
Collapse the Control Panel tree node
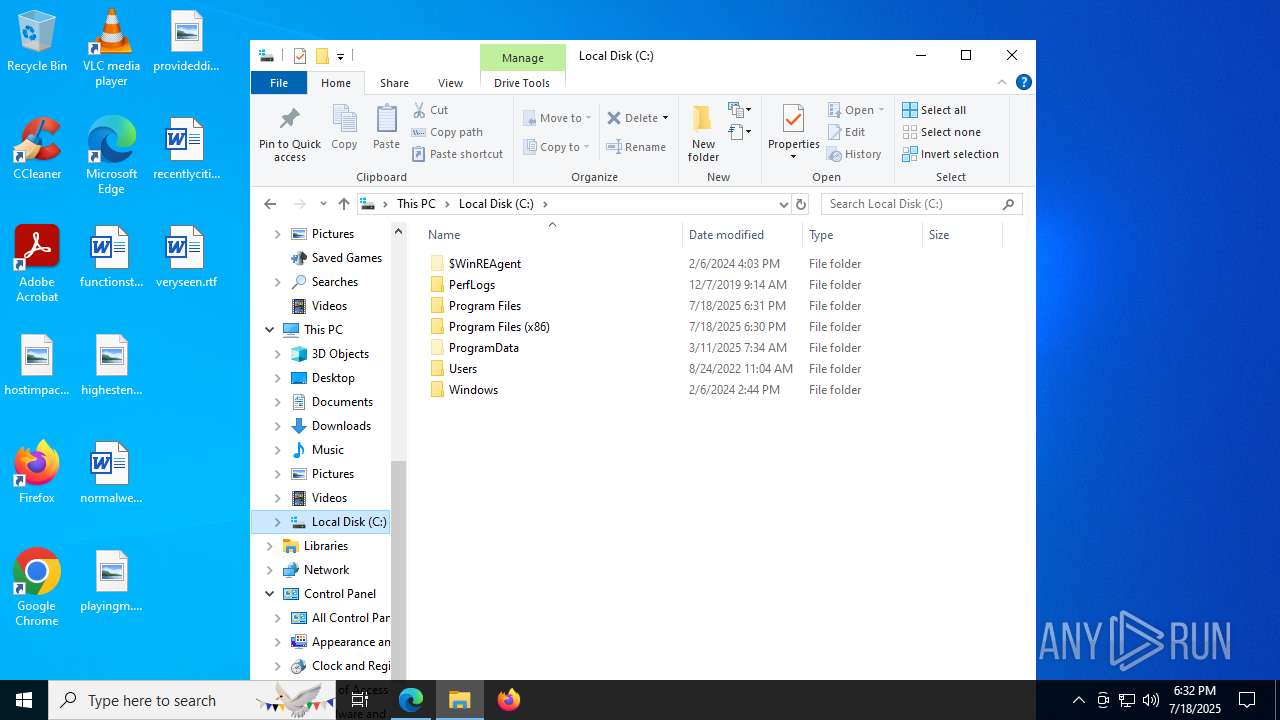click(x=270, y=594)
